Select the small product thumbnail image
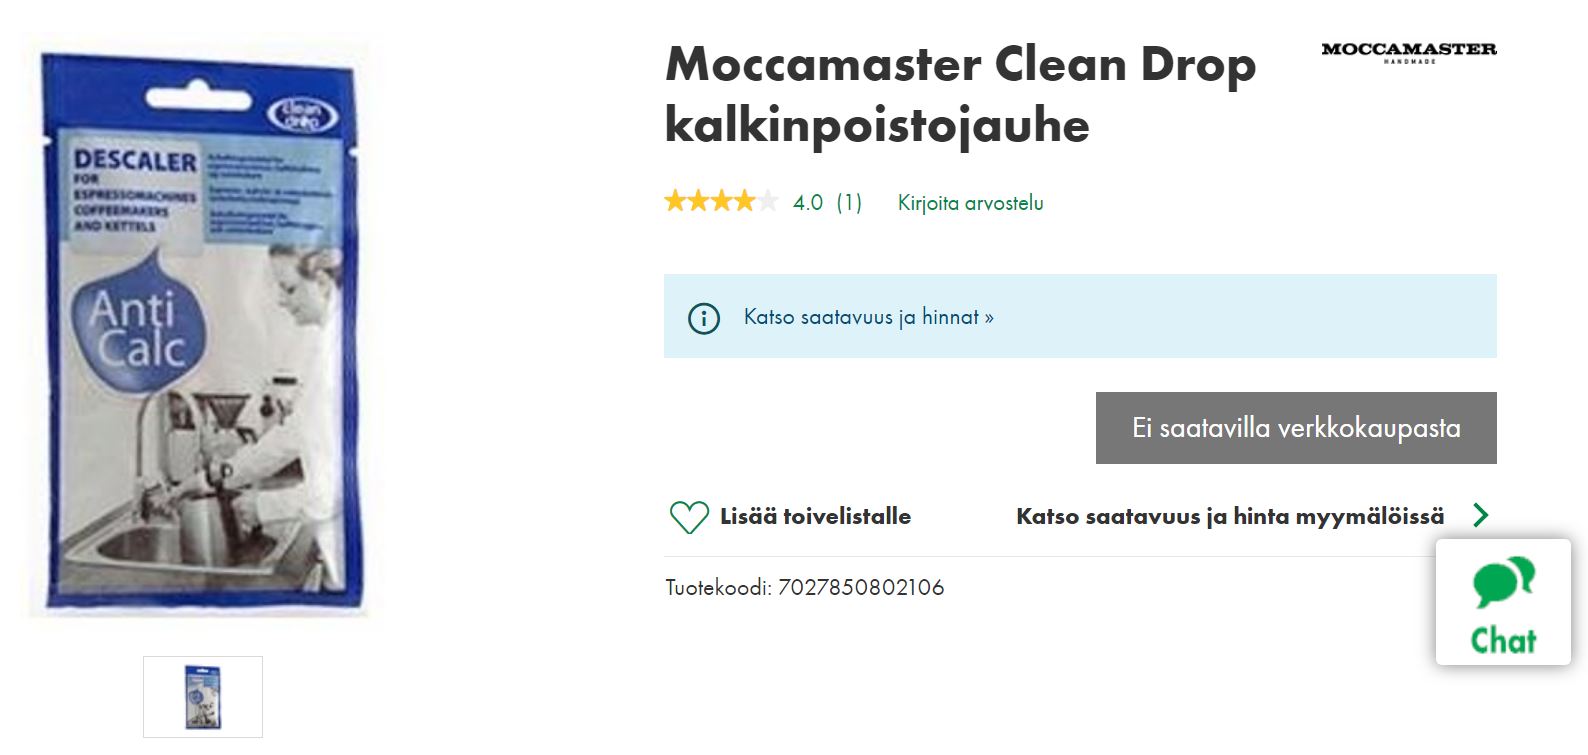The image size is (1588, 755). click(x=204, y=696)
